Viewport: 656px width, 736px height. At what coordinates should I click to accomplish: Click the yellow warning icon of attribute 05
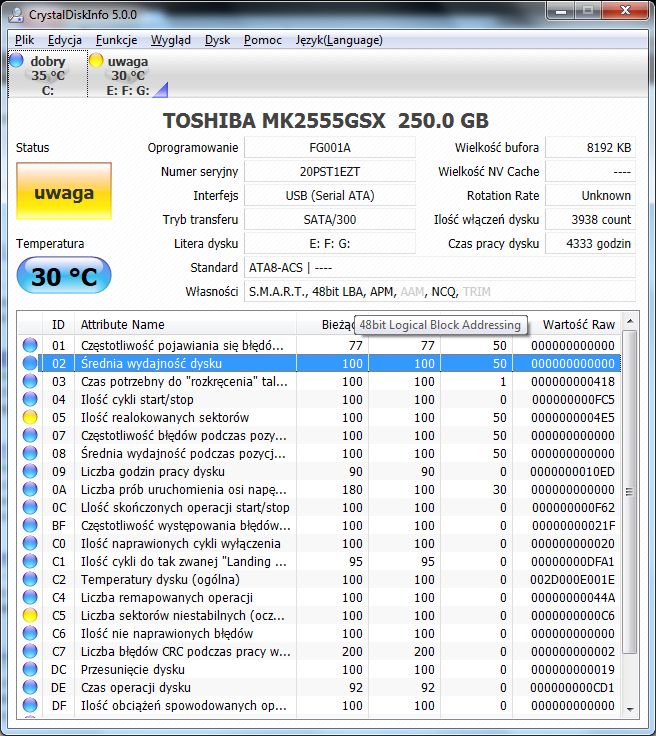30,417
